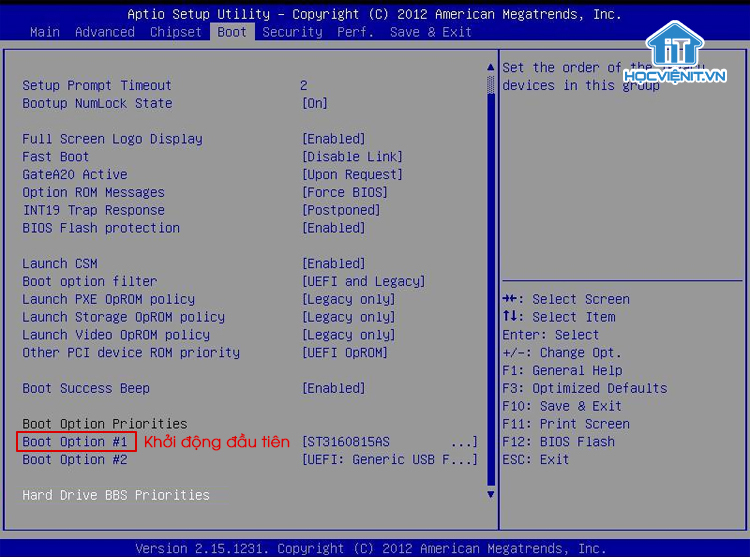Select GateA20 Active setting
The image size is (750, 557).
[75, 175]
